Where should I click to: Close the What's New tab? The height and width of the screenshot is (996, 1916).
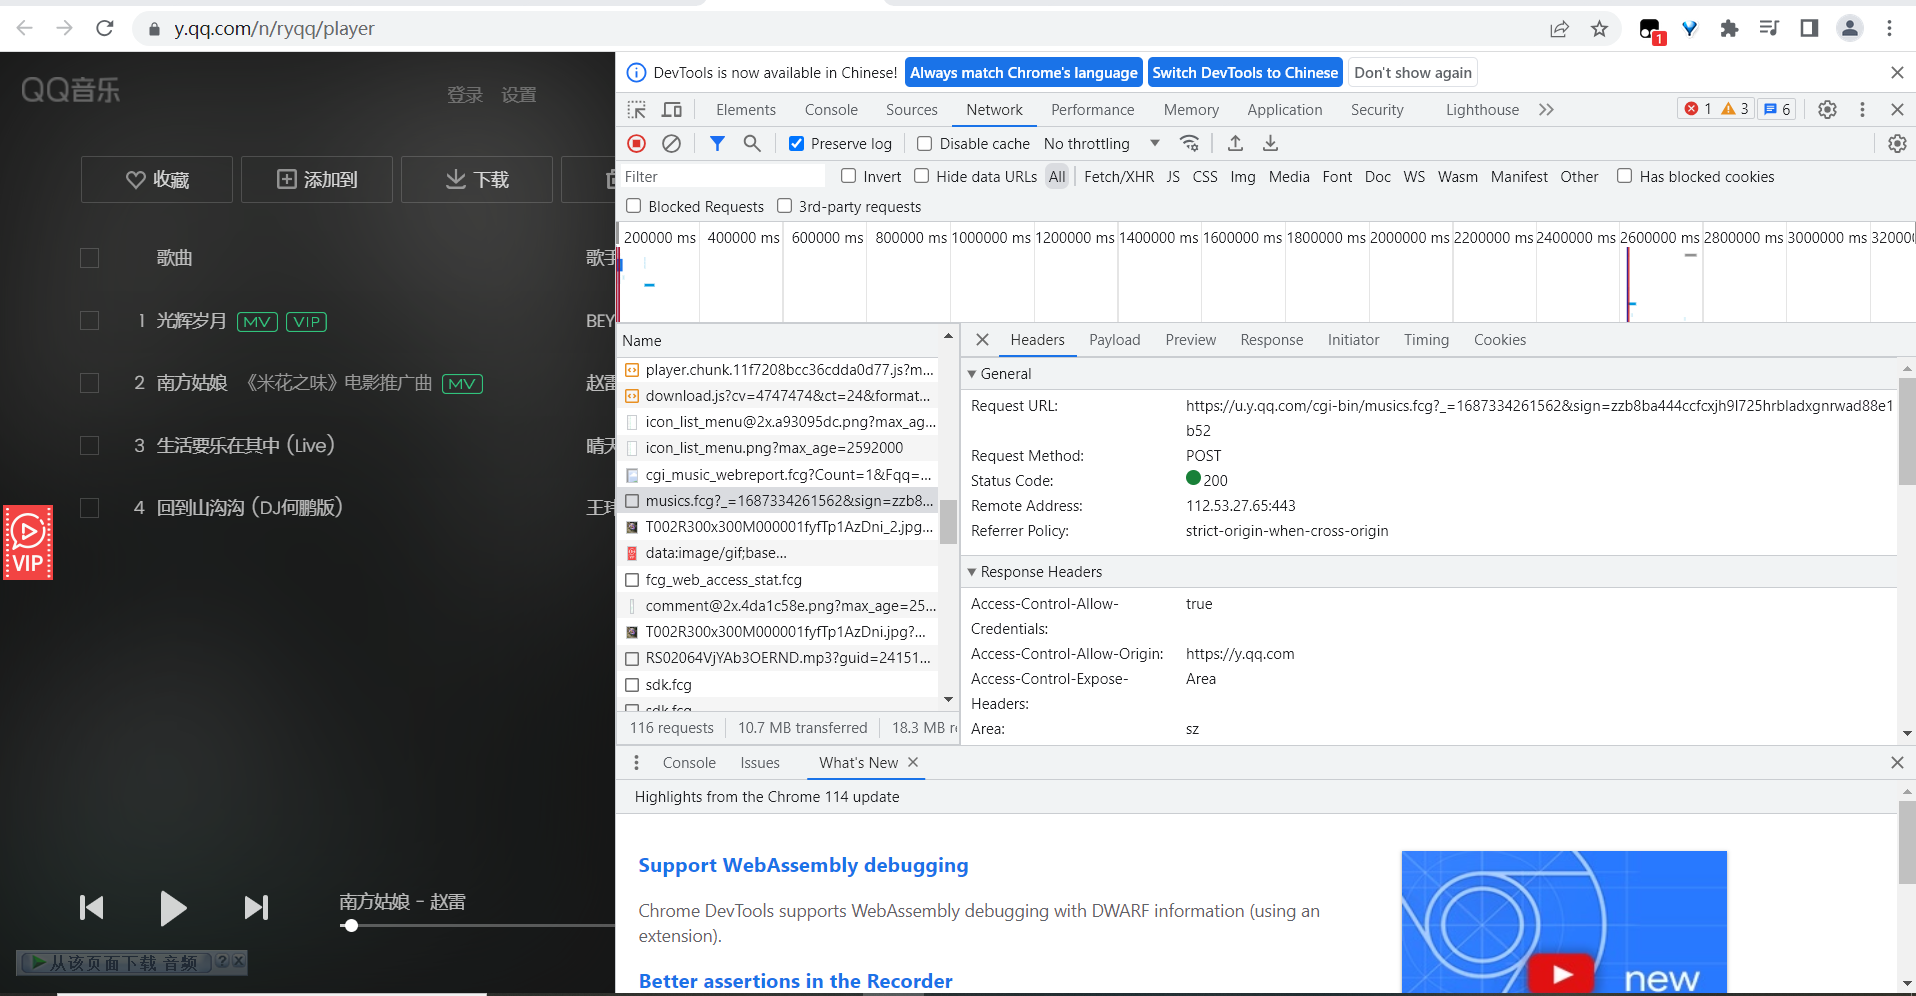click(913, 762)
